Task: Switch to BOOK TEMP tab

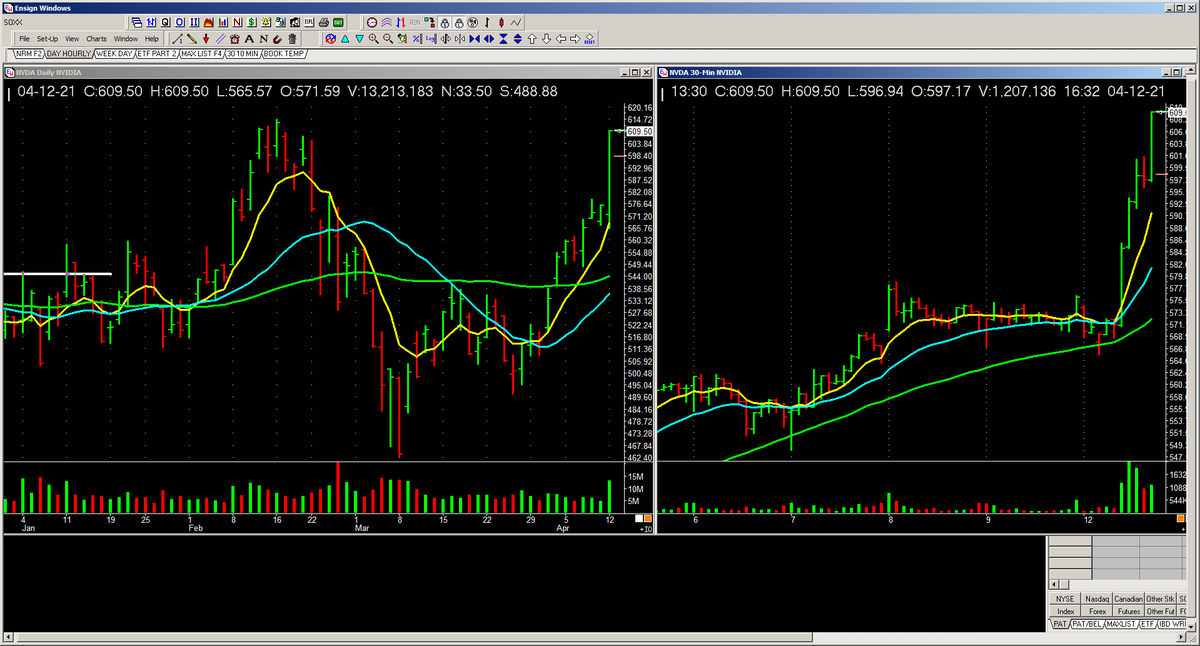Action: (283, 53)
